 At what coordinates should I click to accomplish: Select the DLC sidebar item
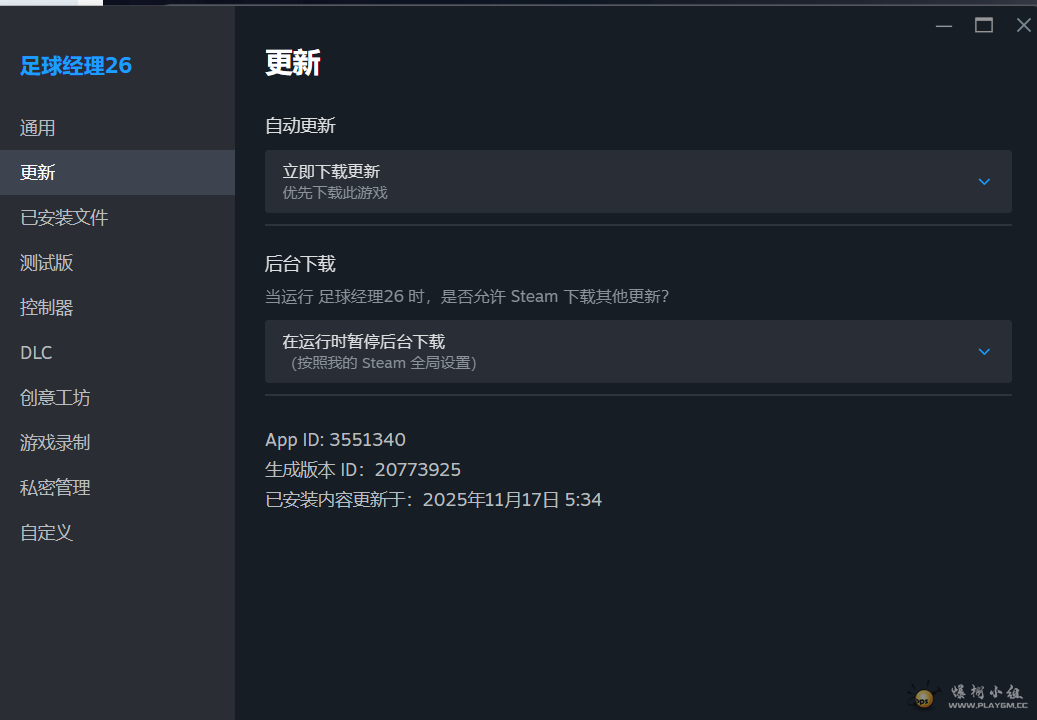[36, 353]
